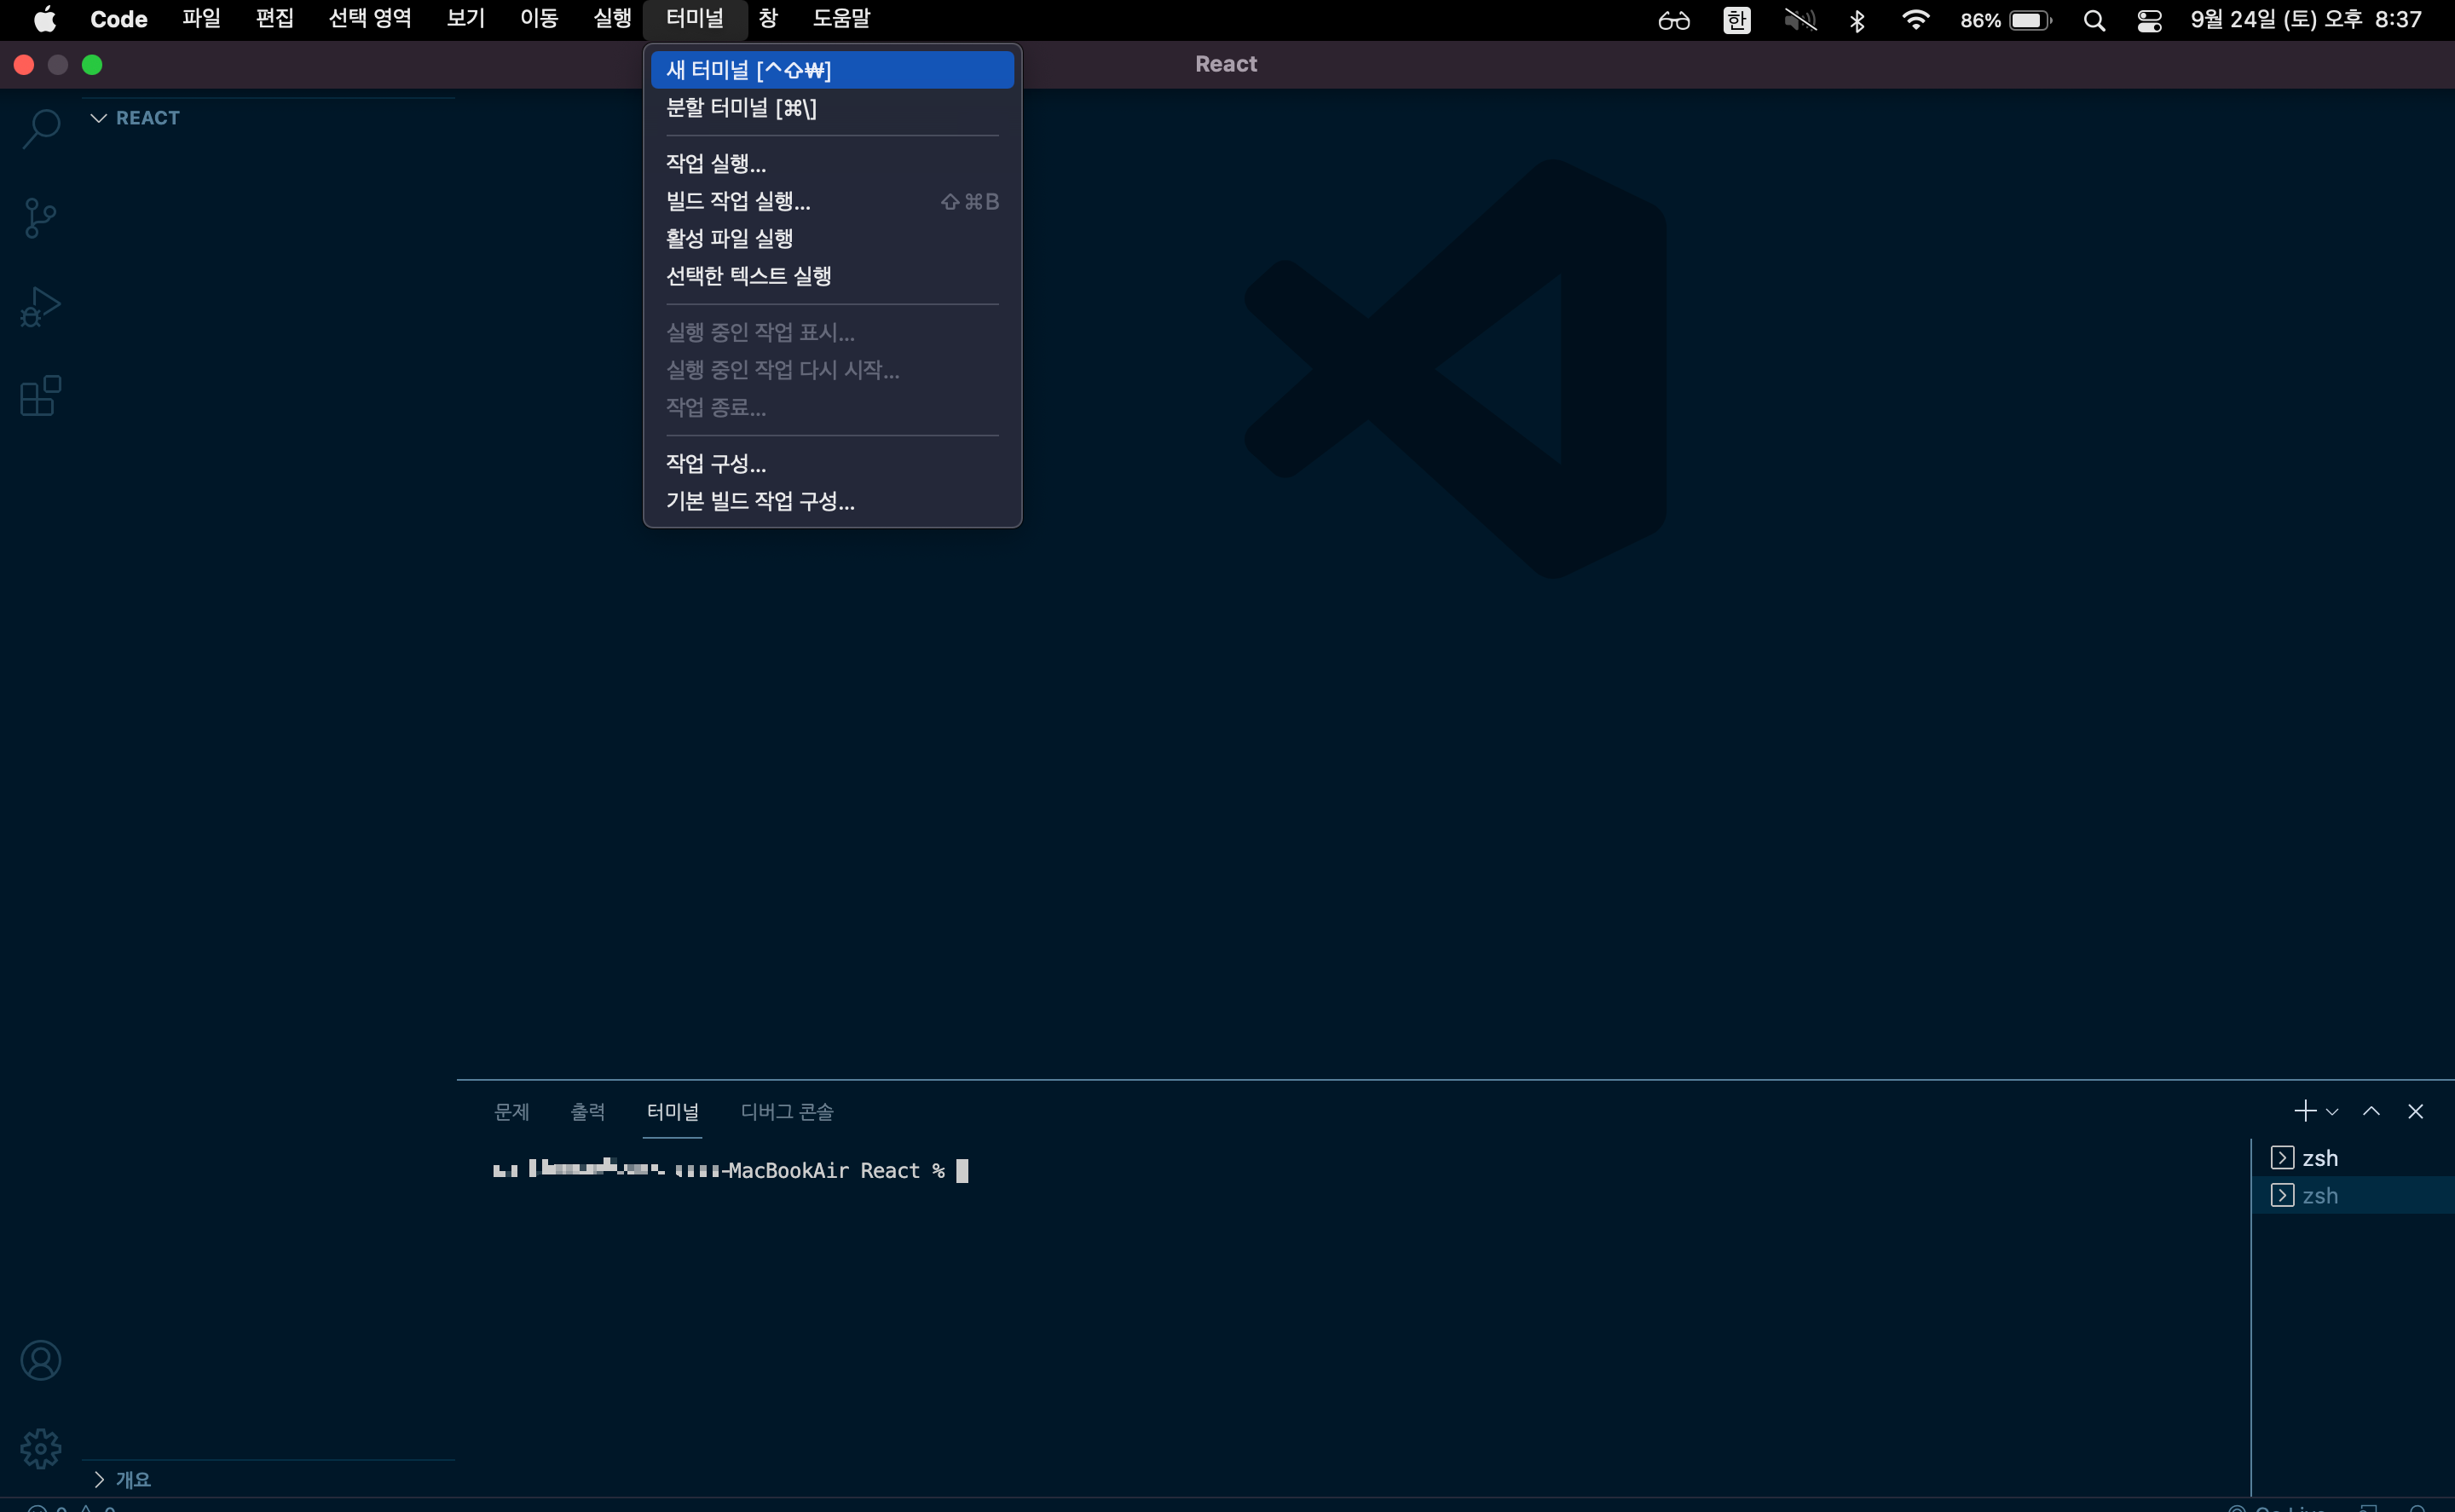The width and height of the screenshot is (2455, 1512).
Task: Open the battery status at 86%
Action: [x=2005, y=20]
